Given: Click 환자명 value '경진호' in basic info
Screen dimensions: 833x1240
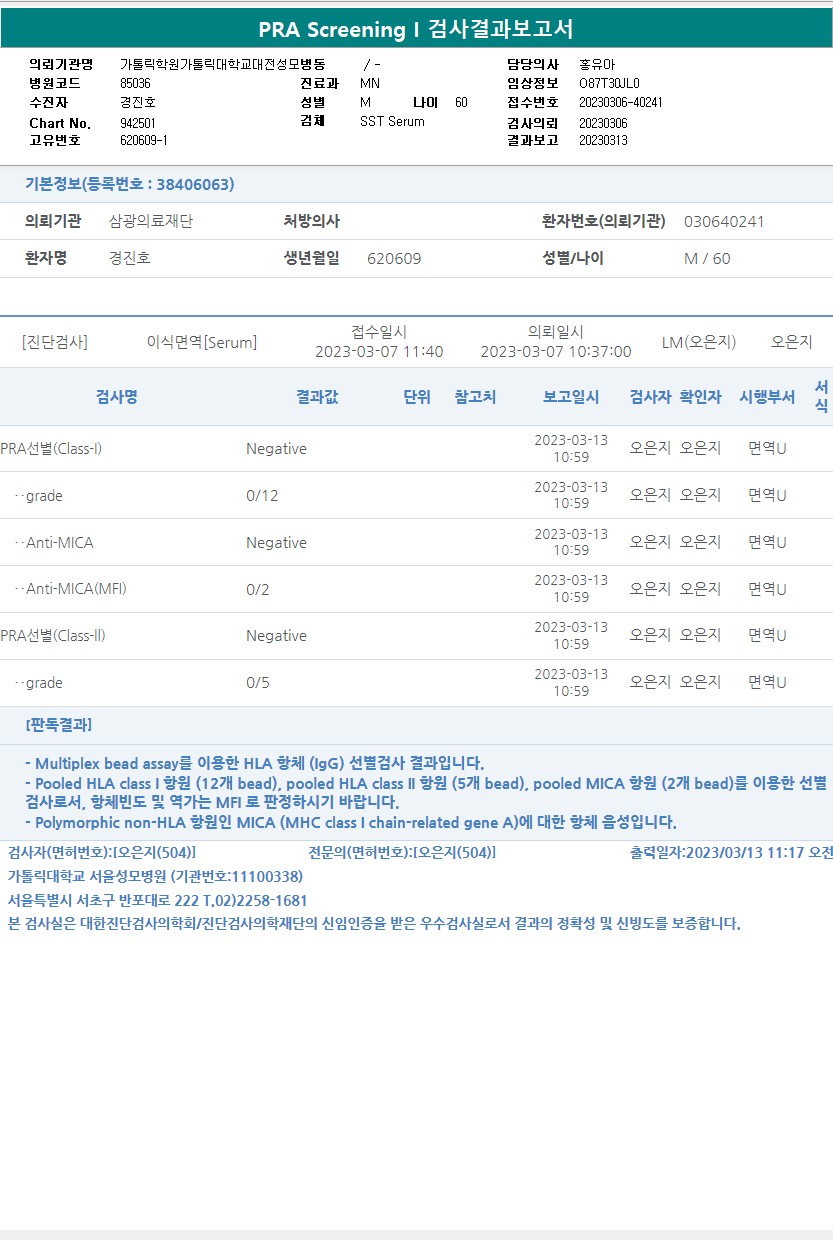Looking at the screenshot, I should 130,258.
